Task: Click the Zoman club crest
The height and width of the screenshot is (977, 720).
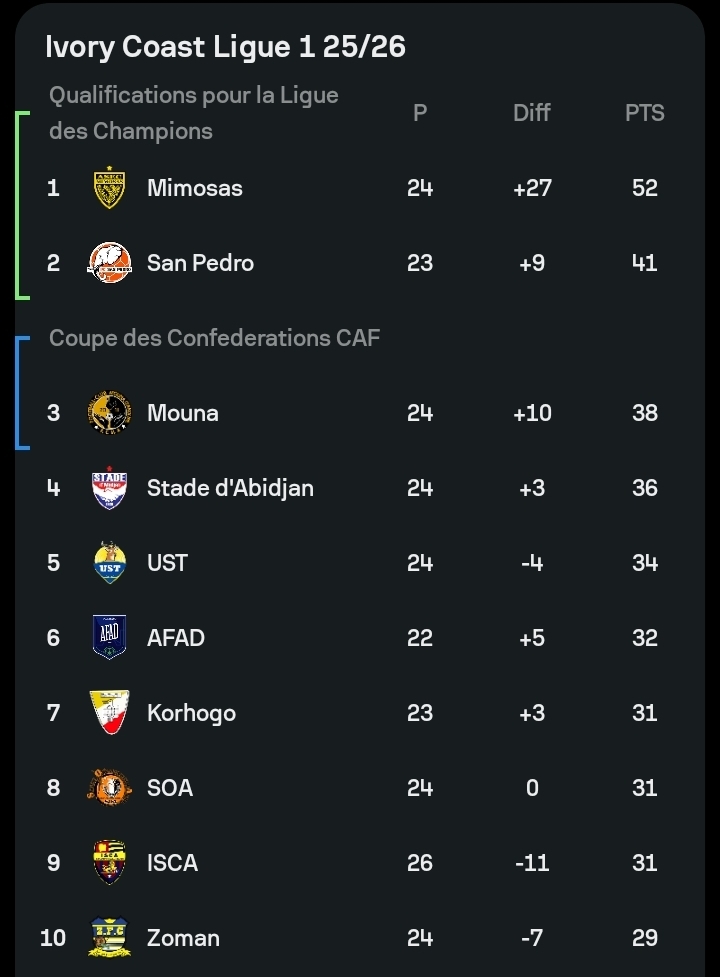Action: (x=109, y=938)
